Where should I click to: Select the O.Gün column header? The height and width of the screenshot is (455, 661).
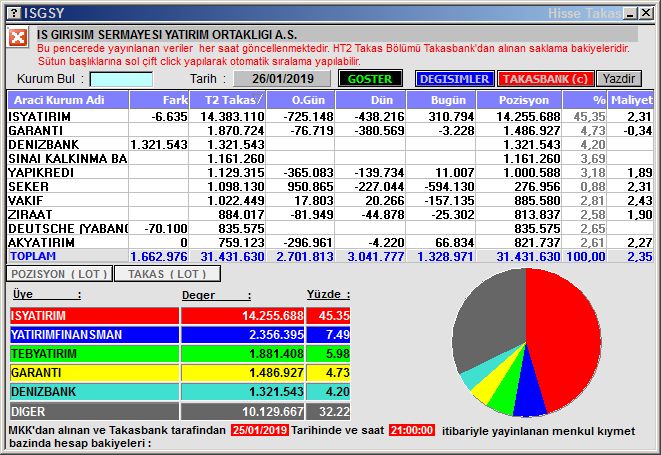tap(301, 100)
